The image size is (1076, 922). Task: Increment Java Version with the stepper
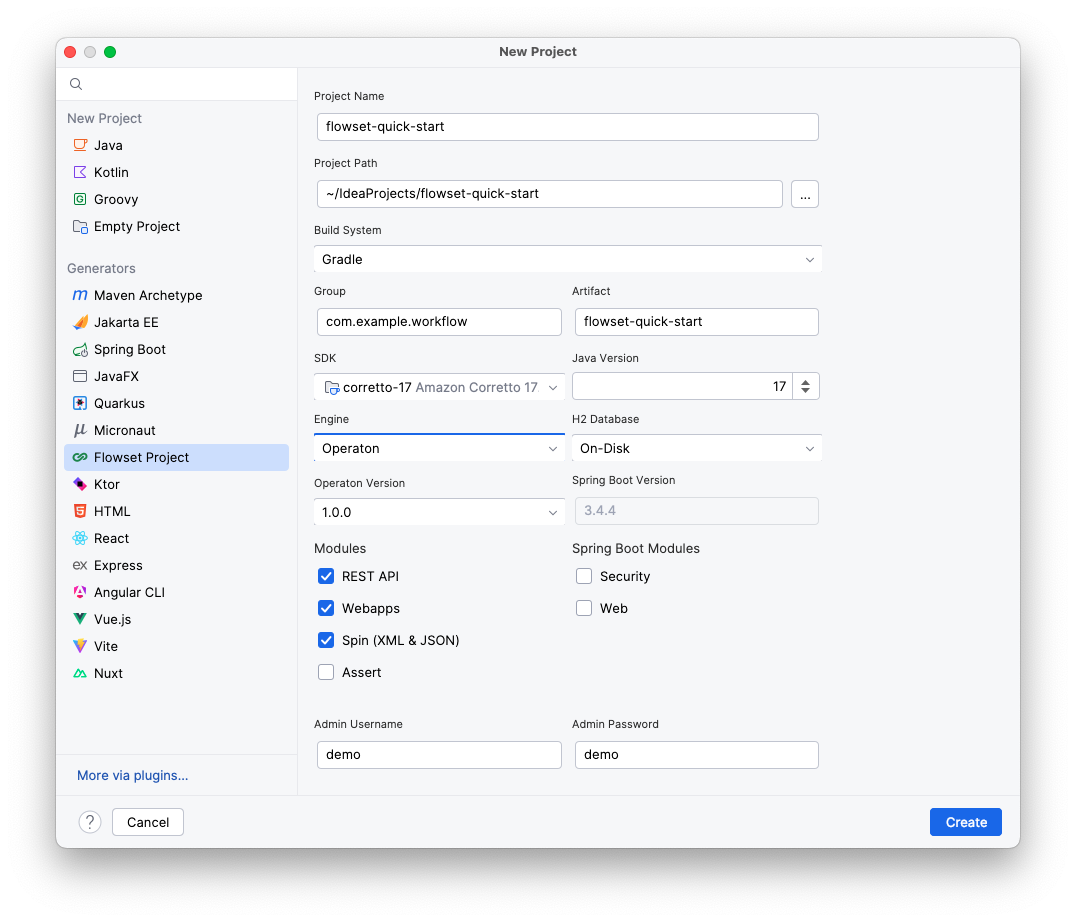806,381
